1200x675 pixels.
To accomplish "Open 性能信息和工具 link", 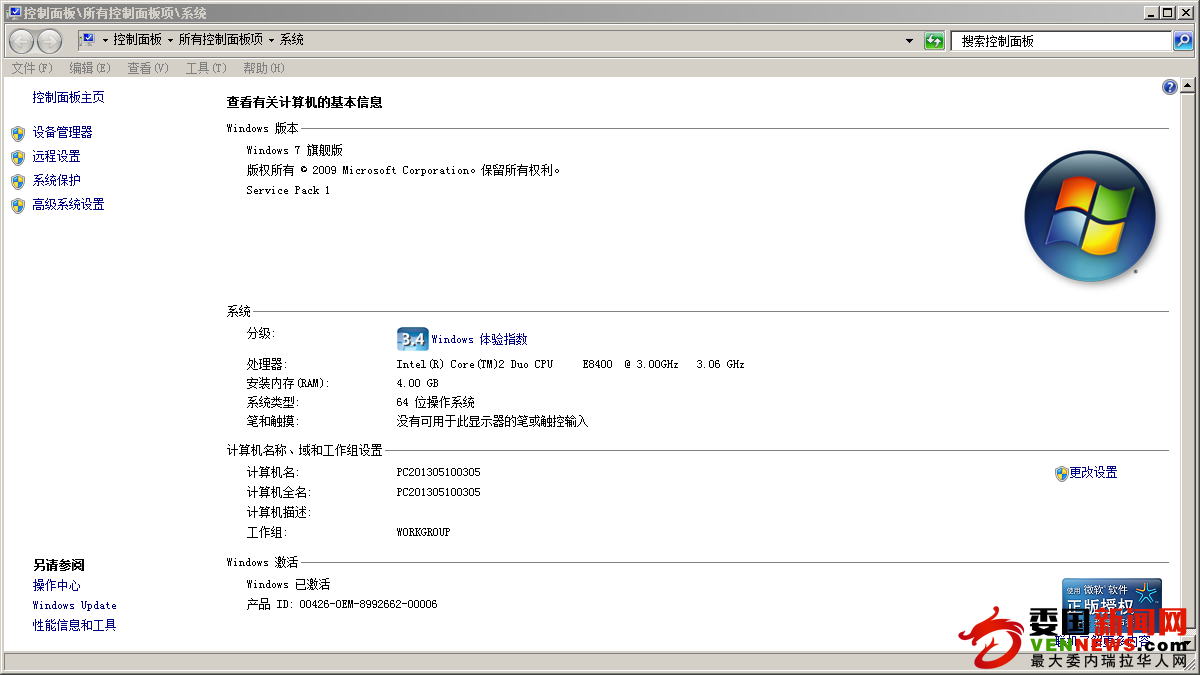I will (74, 625).
